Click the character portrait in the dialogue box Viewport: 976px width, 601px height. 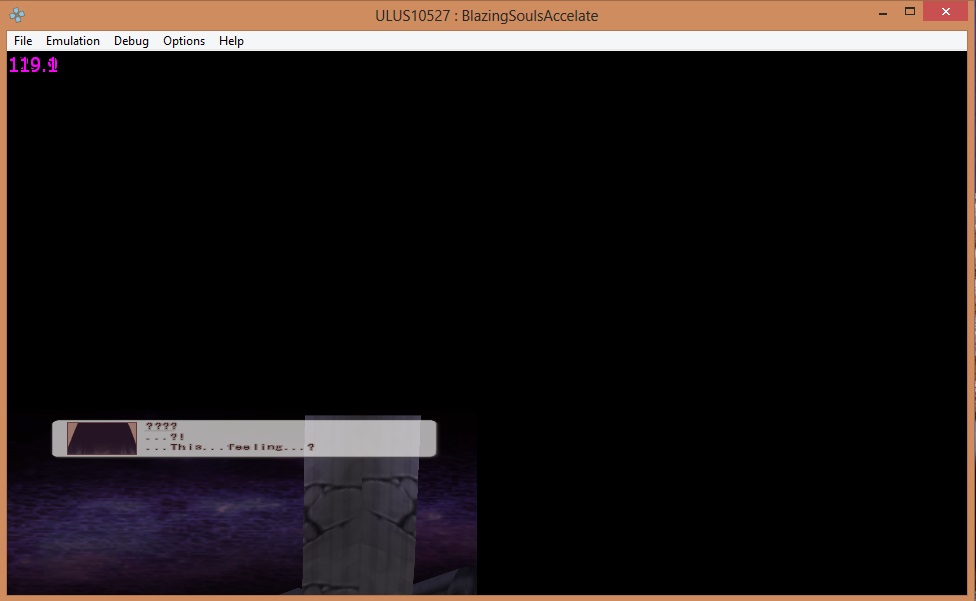click(102, 438)
